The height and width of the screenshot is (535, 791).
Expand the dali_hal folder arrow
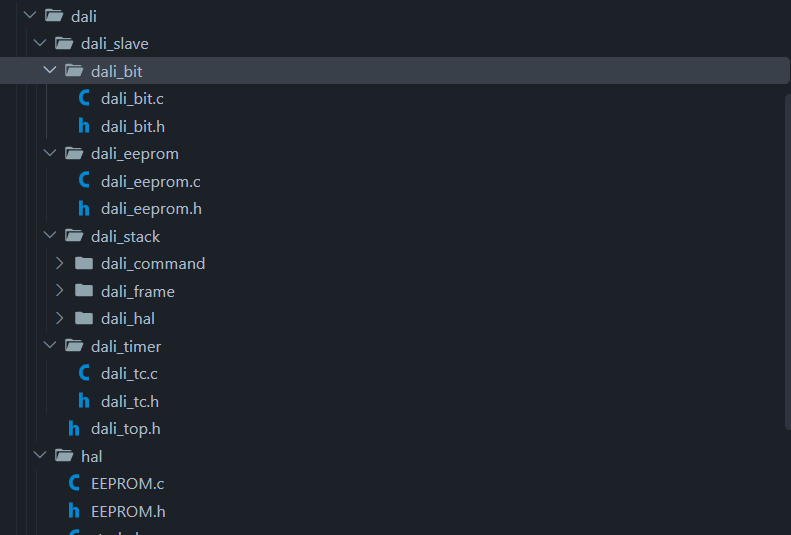[60, 318]
